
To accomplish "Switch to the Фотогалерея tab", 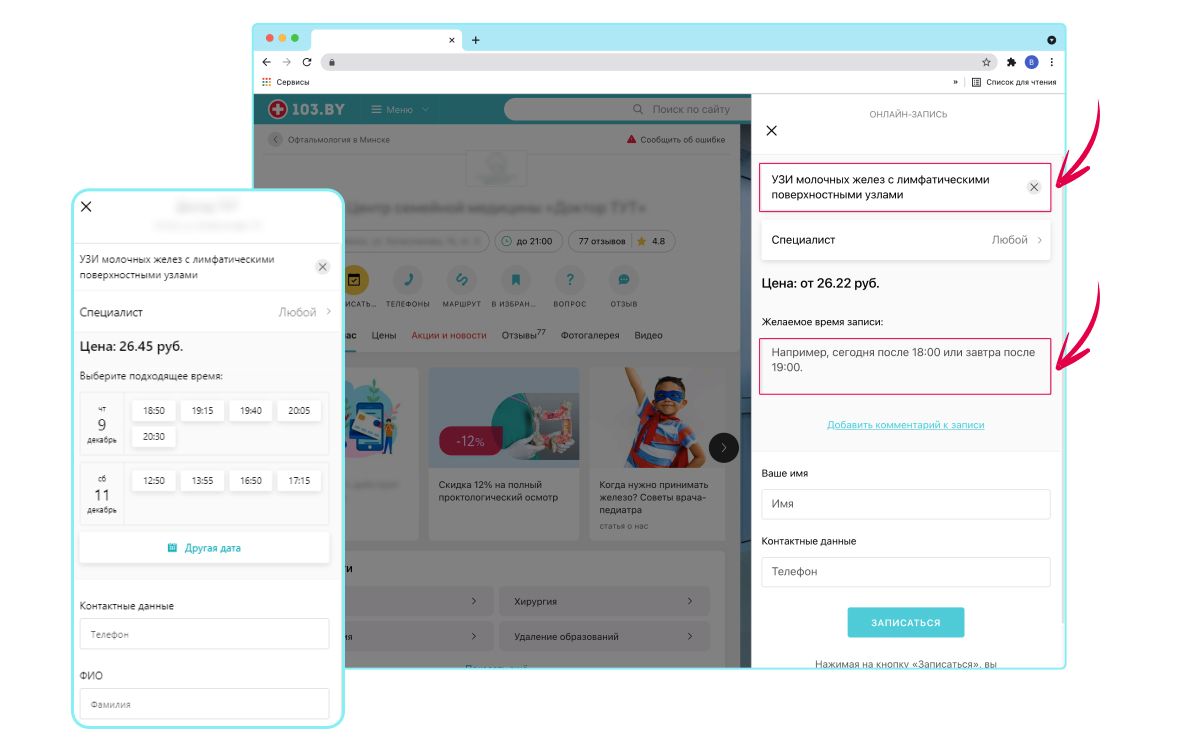I will point(590,336).
